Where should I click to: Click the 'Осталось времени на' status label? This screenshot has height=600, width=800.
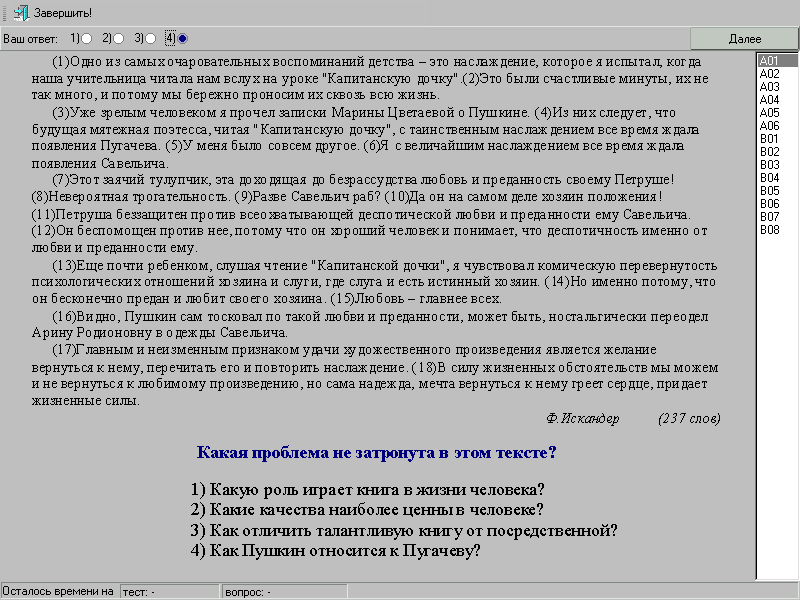58,591
